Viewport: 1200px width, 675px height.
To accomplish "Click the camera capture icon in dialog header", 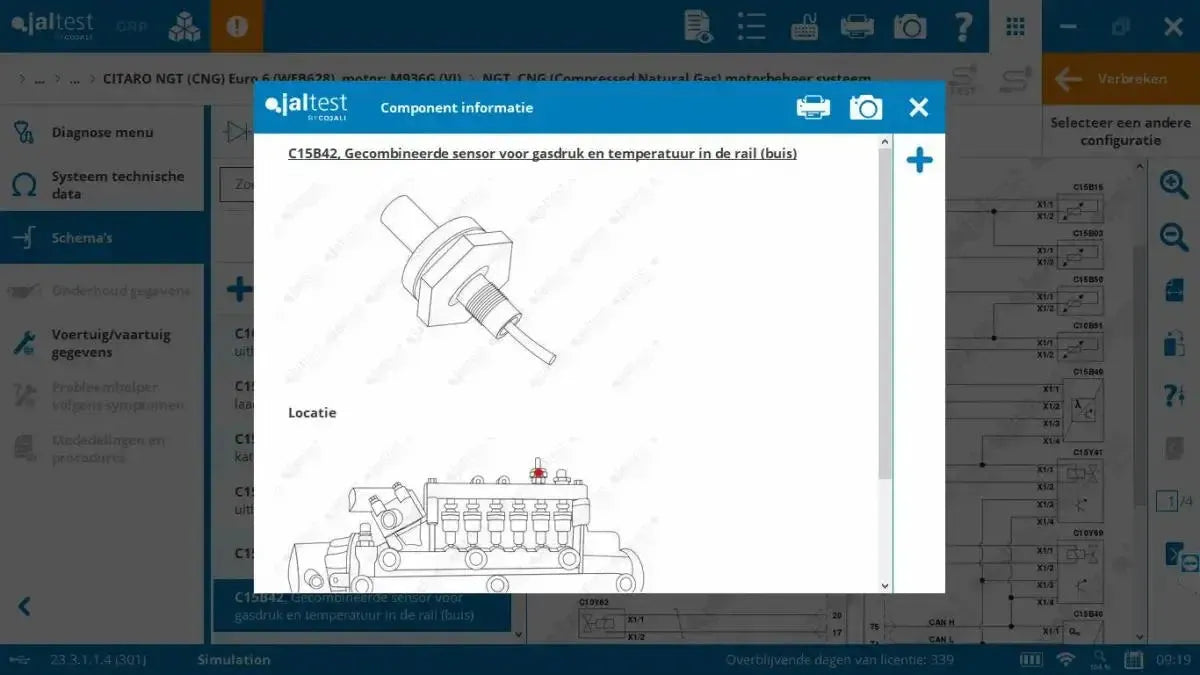I will click(866, 107).
